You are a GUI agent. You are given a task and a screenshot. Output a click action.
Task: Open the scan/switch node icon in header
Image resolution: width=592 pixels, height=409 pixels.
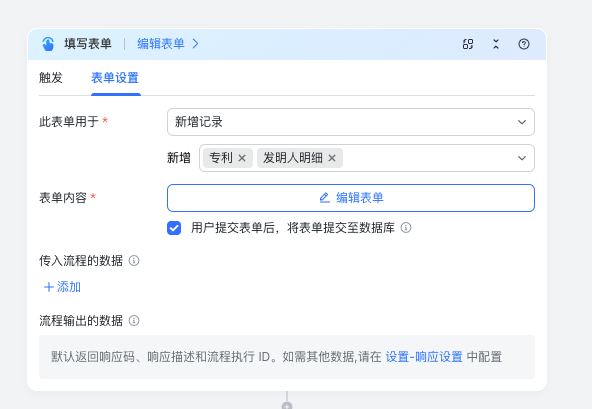(x=468, y=44)
